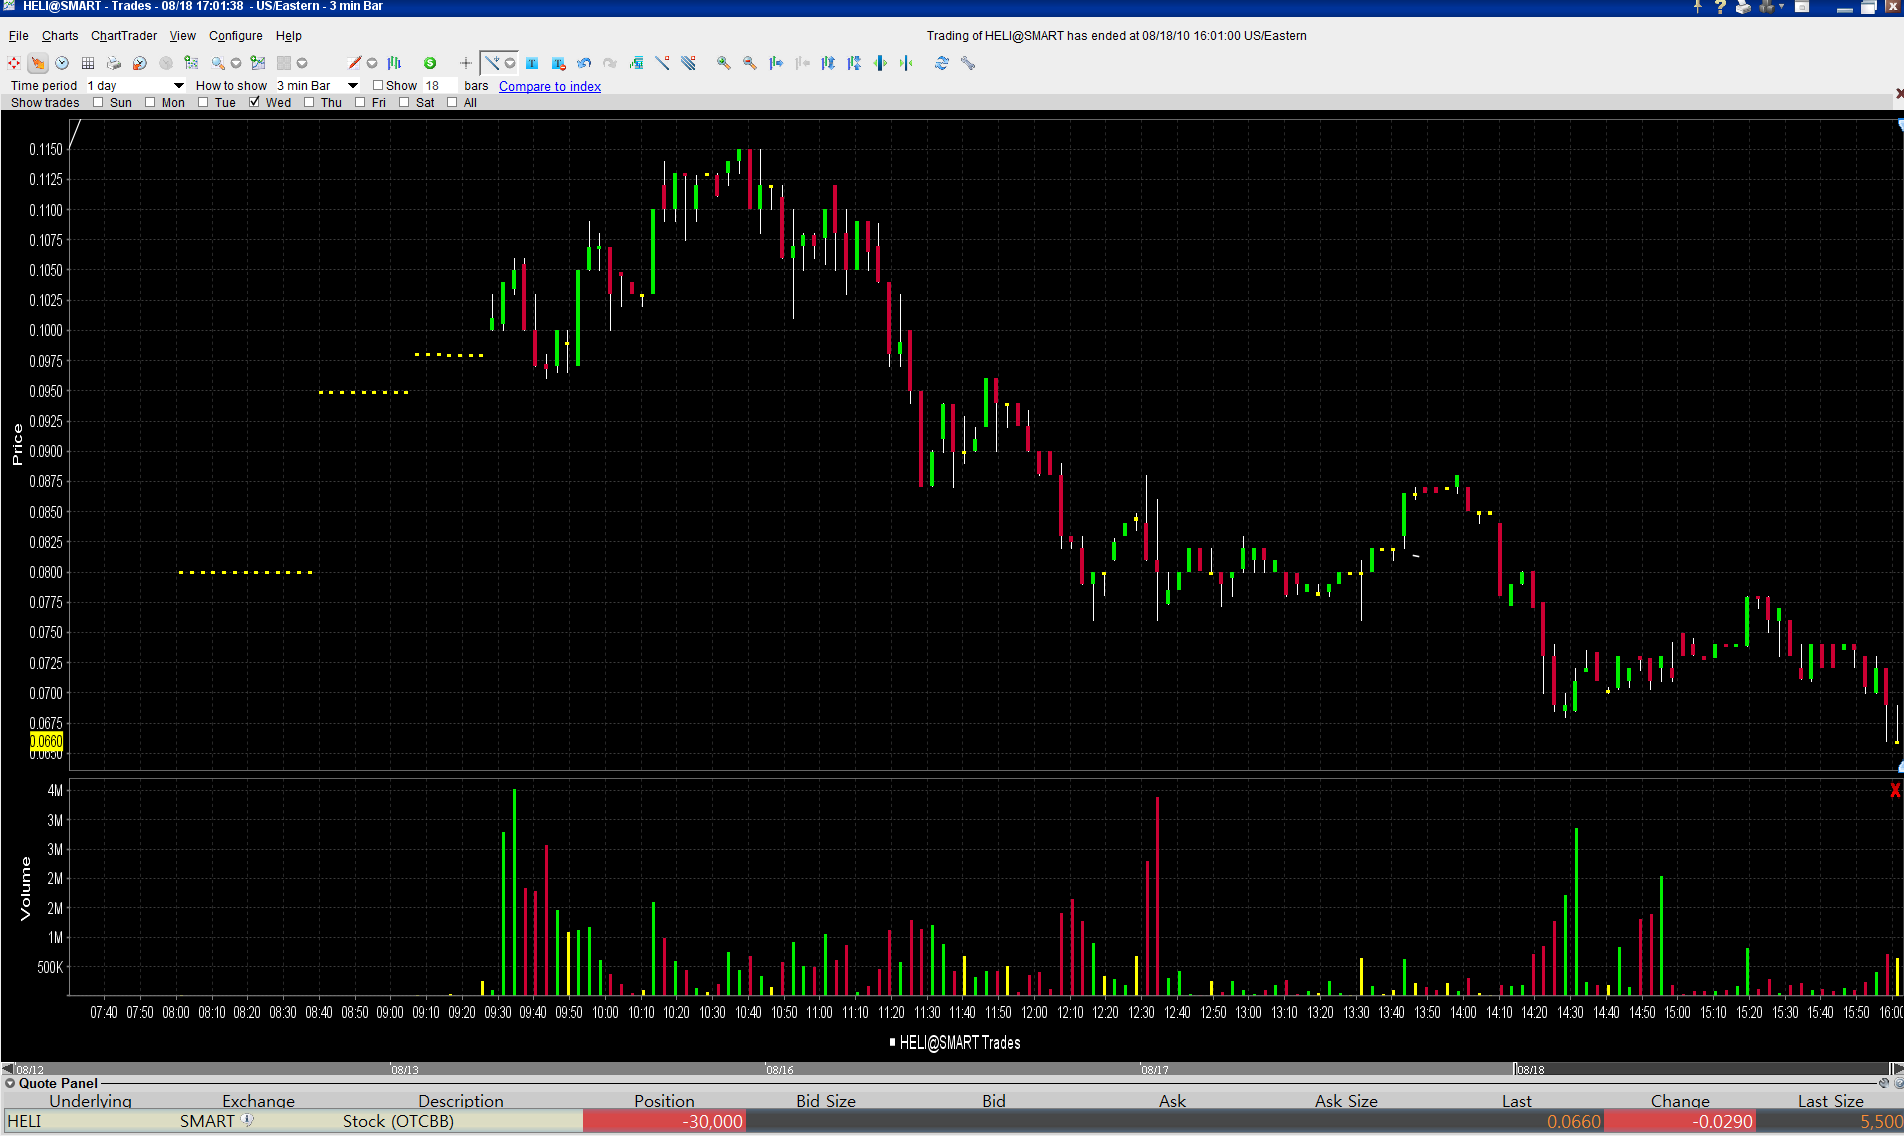Screen dimensions: 1904x1136
Task: Click the printer icon in toolbar
Action: [114, 63]
